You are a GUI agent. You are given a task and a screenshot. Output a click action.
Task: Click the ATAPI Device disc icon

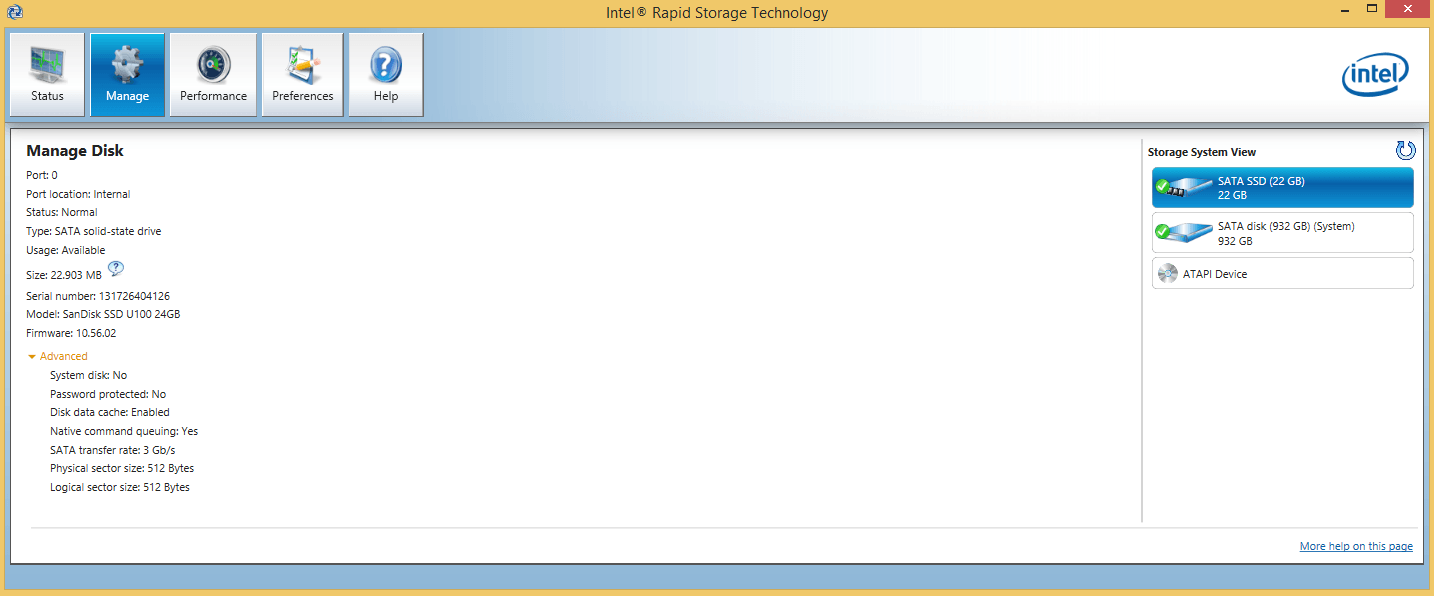pyautogui.click(x=1167, y=273)
